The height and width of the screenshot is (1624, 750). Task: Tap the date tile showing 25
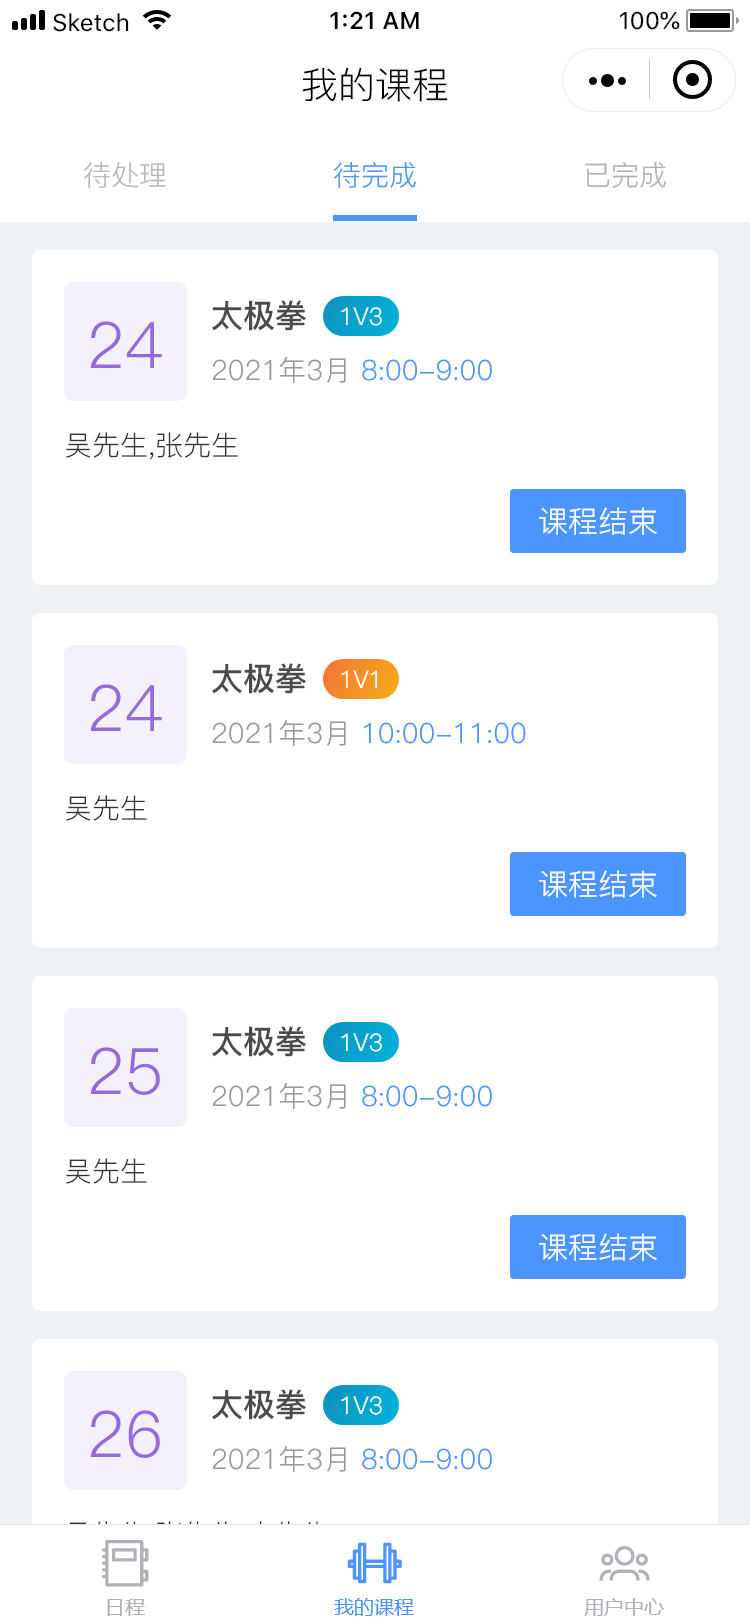pos(125,1068)
